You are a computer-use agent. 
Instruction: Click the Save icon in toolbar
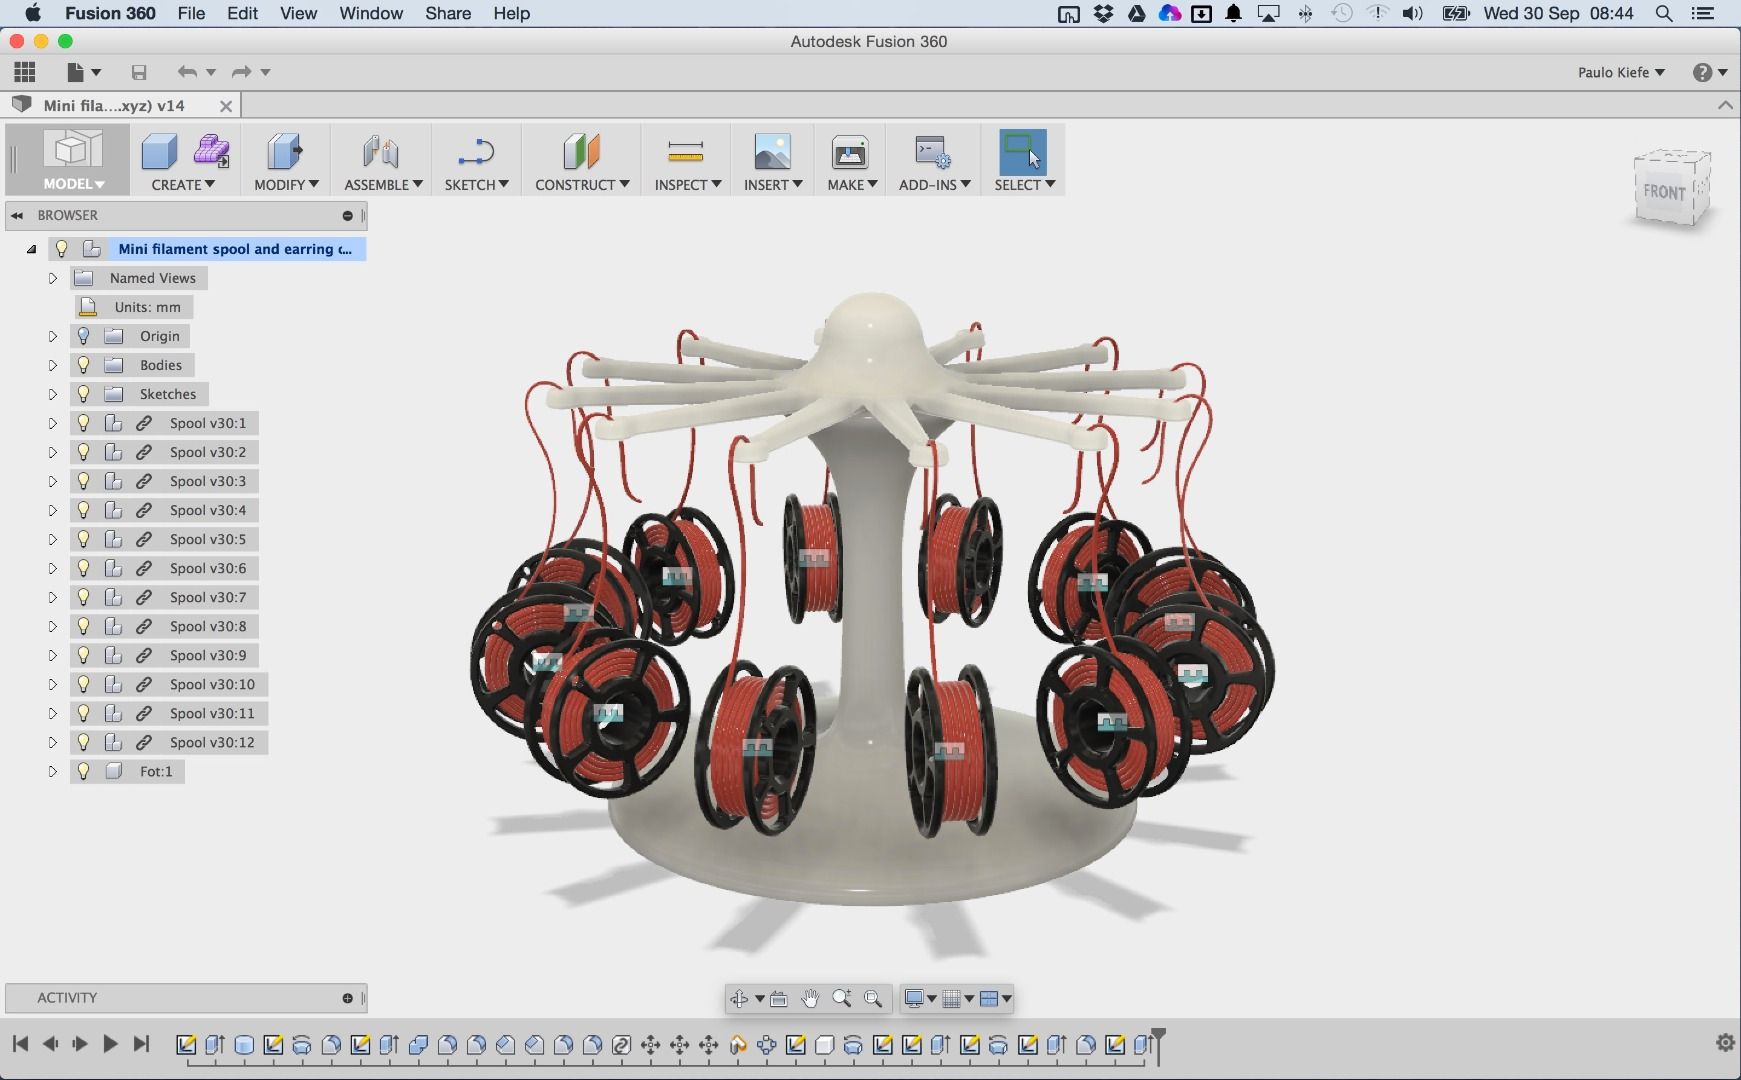139,72
